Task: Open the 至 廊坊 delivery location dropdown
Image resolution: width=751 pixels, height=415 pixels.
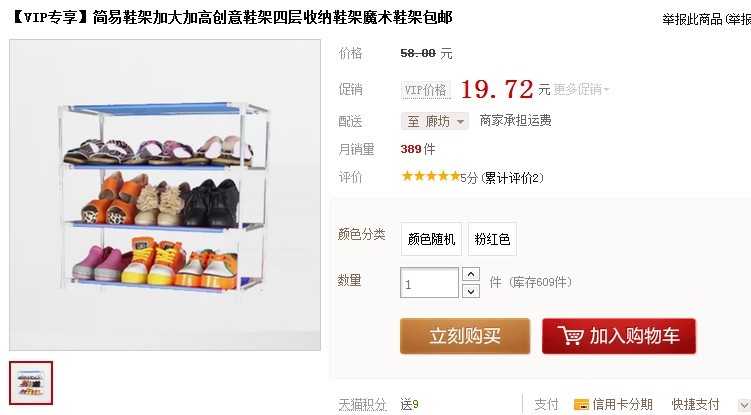Action: pyautogui.click(x=434, y=121)
